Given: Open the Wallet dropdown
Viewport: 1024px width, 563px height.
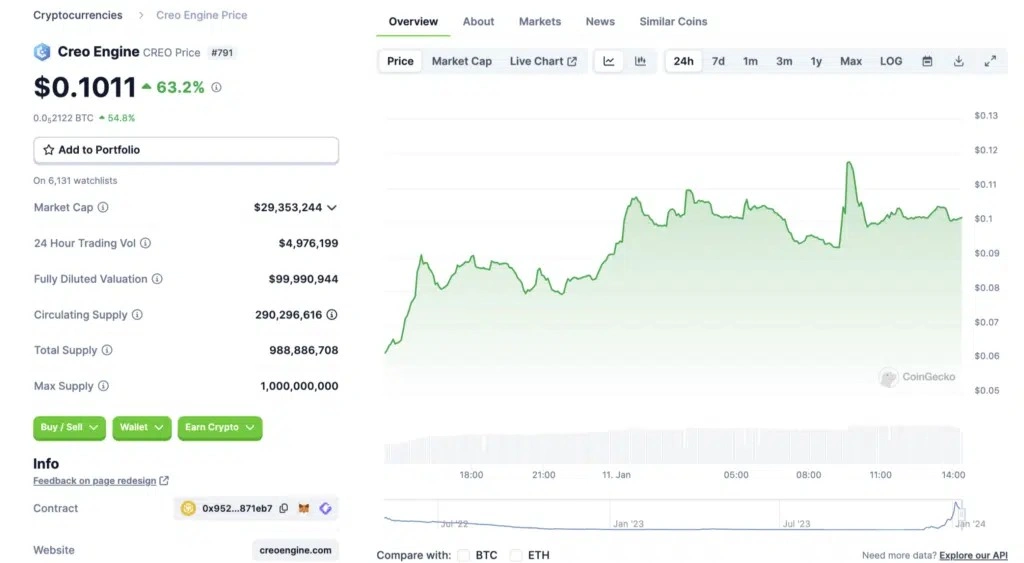Looking at the screenshot, I should pos(141,427).
